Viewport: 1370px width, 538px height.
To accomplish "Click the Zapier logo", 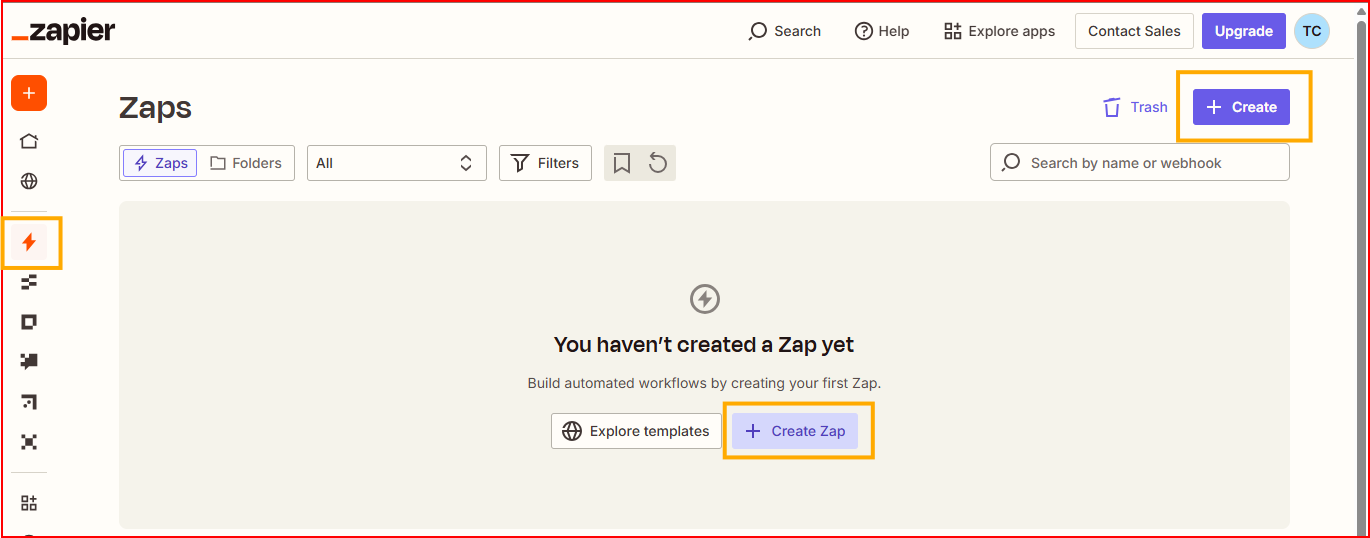I will pos(63,31).
